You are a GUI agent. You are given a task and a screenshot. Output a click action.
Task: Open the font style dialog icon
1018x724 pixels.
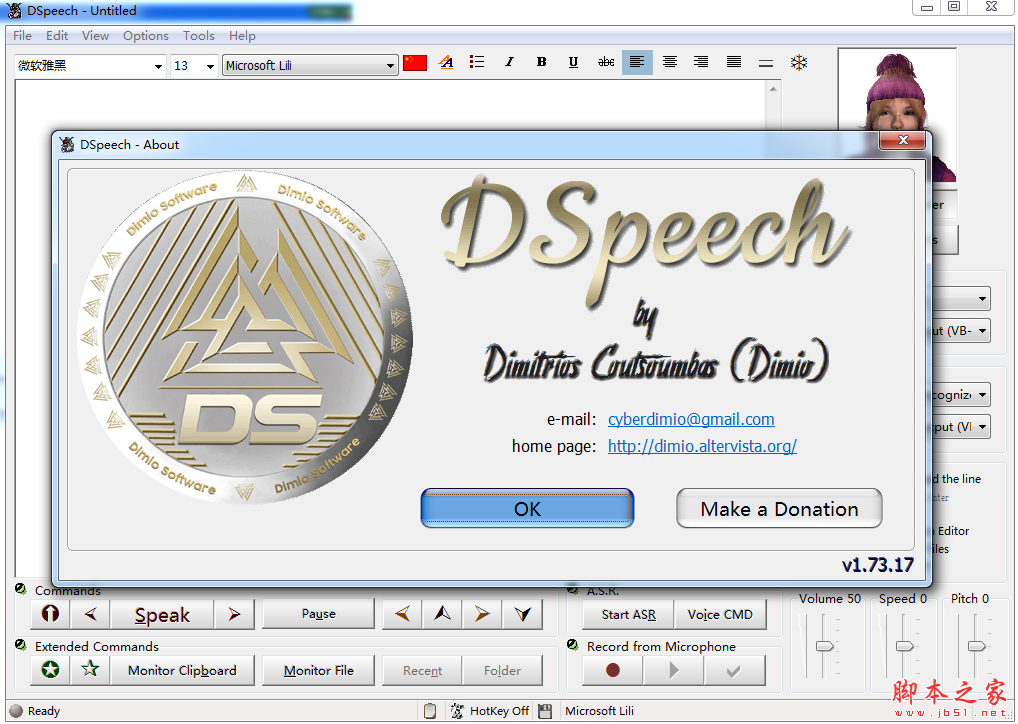[446, 62]
